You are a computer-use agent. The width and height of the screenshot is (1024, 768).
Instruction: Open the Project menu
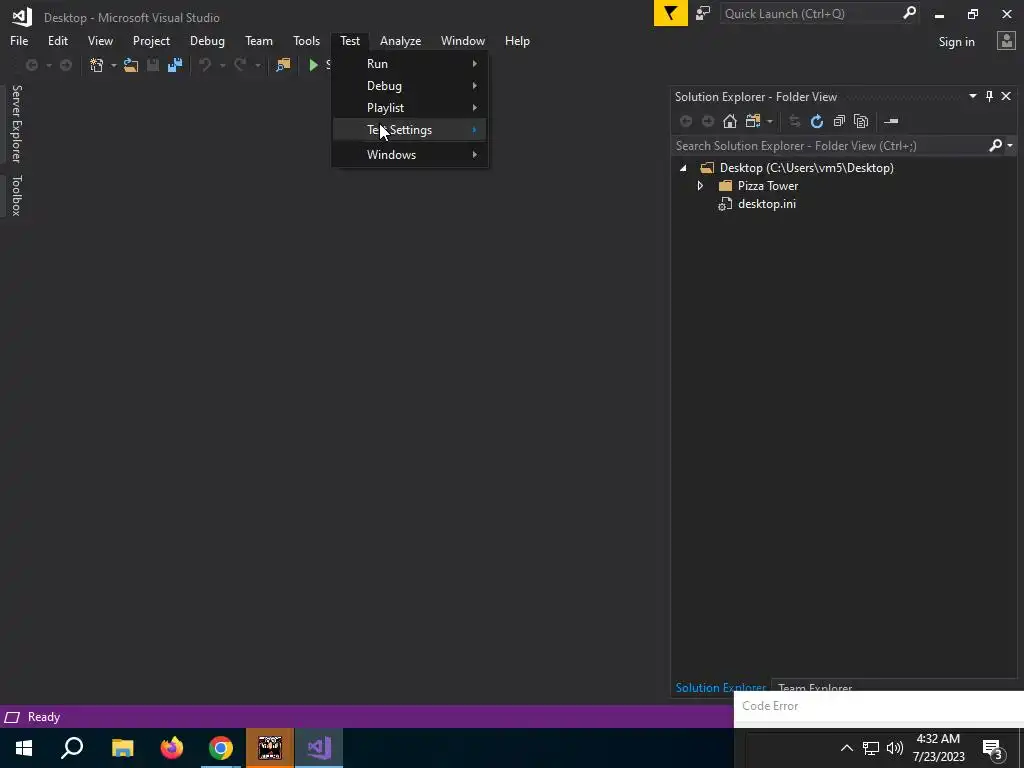[x=151, y=40]
